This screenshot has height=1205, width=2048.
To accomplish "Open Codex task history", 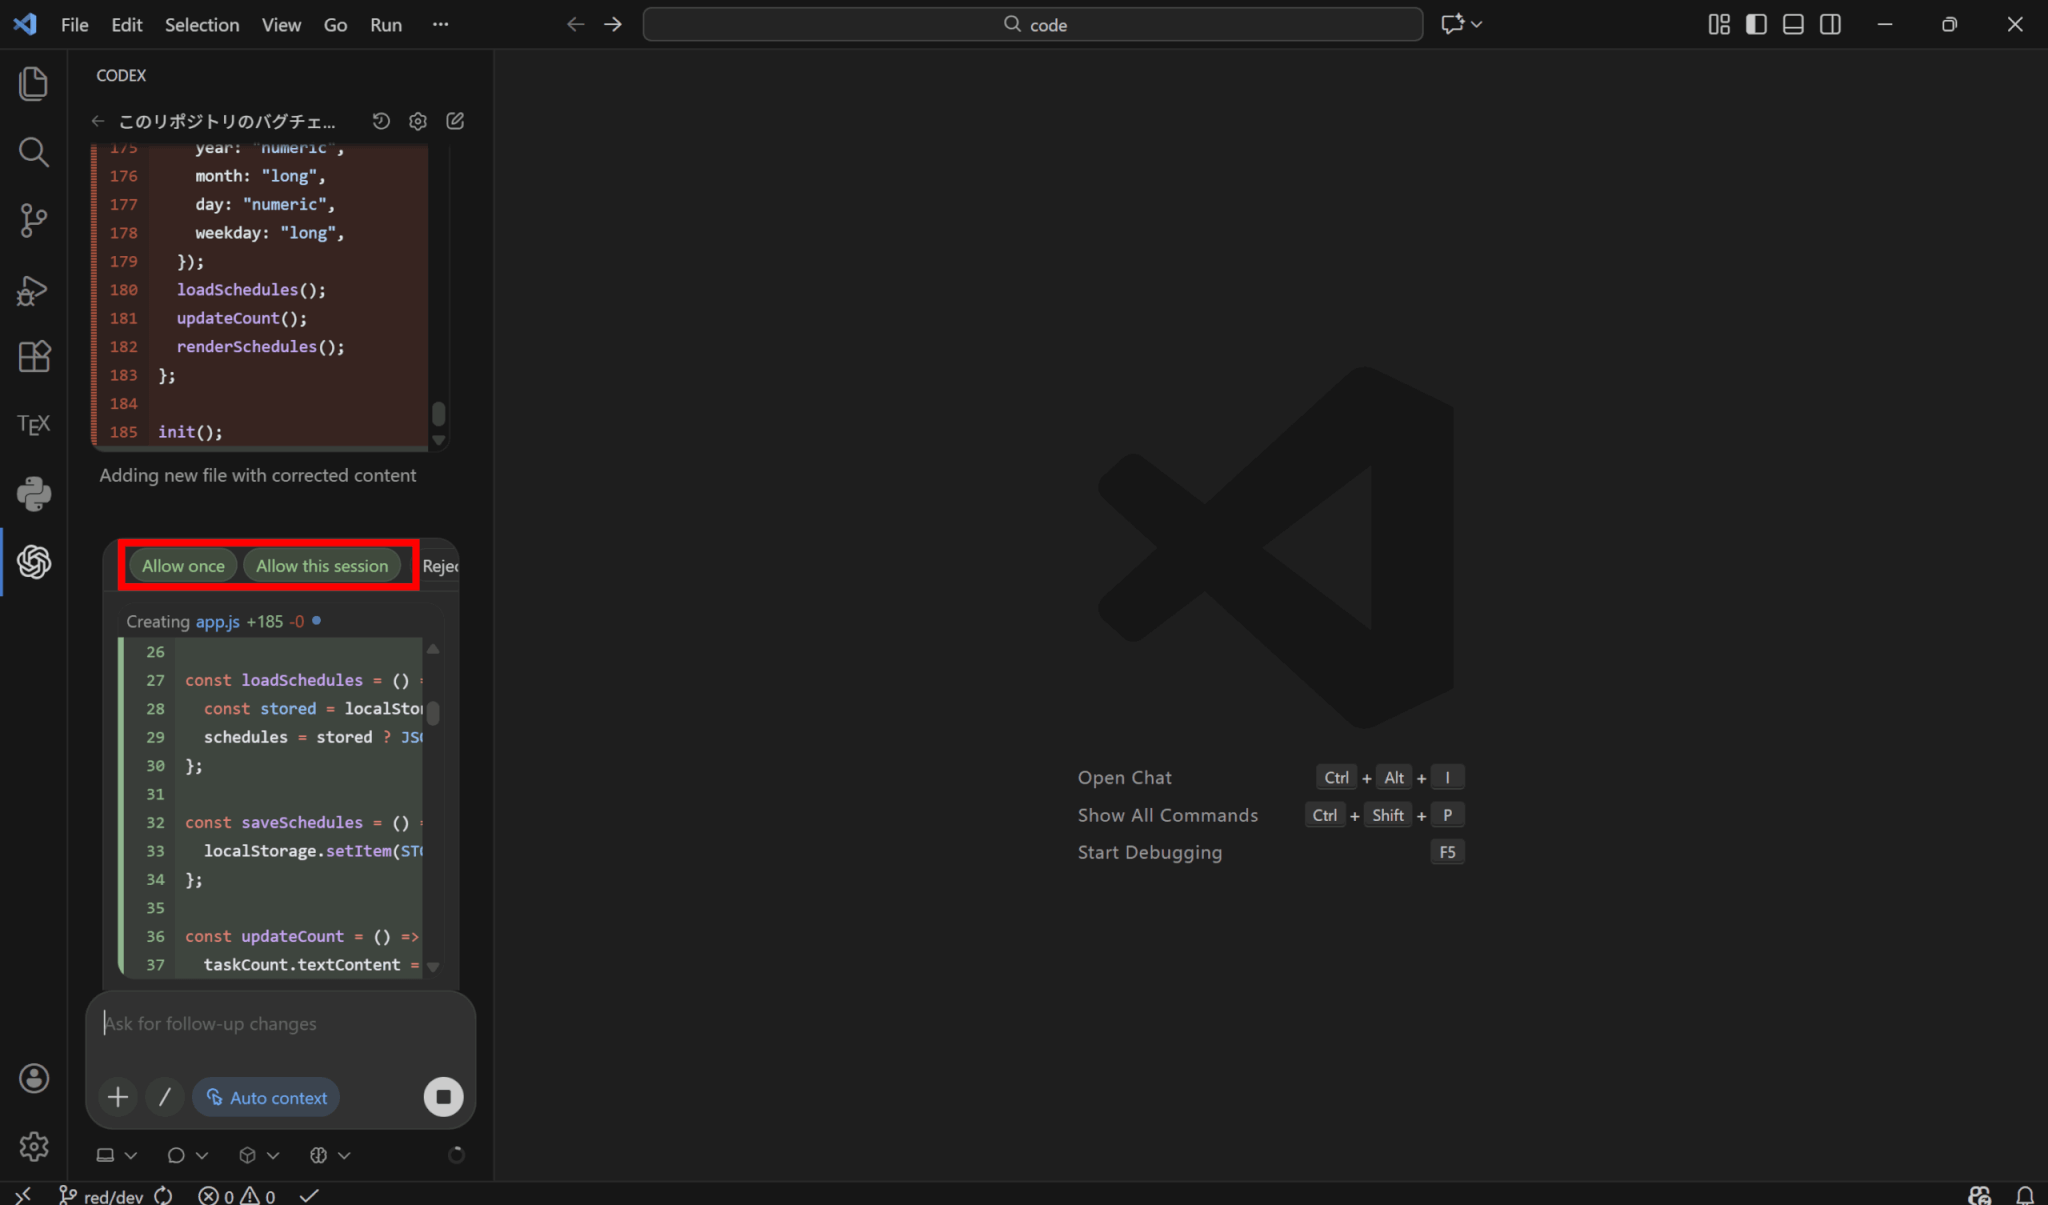I will tap(381, 121).
